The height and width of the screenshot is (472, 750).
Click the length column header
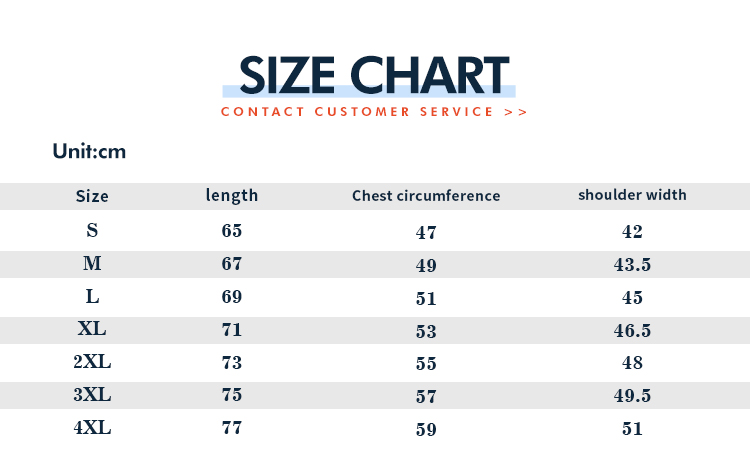pos(232,195)
